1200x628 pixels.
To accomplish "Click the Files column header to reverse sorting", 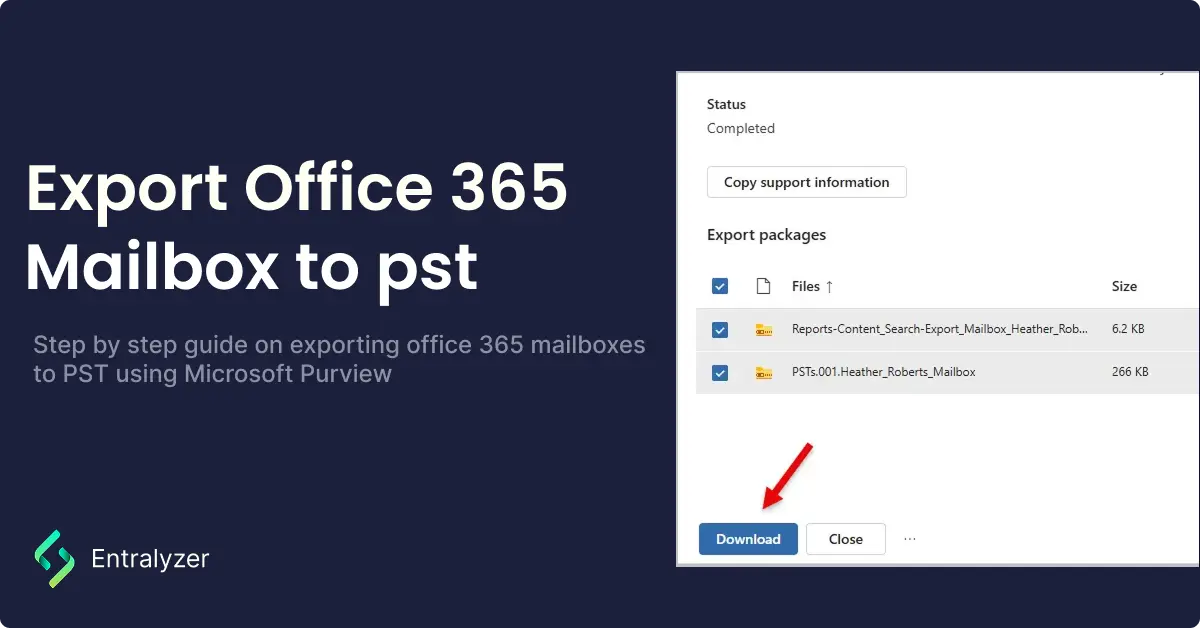I will click(x=806, y=286).
